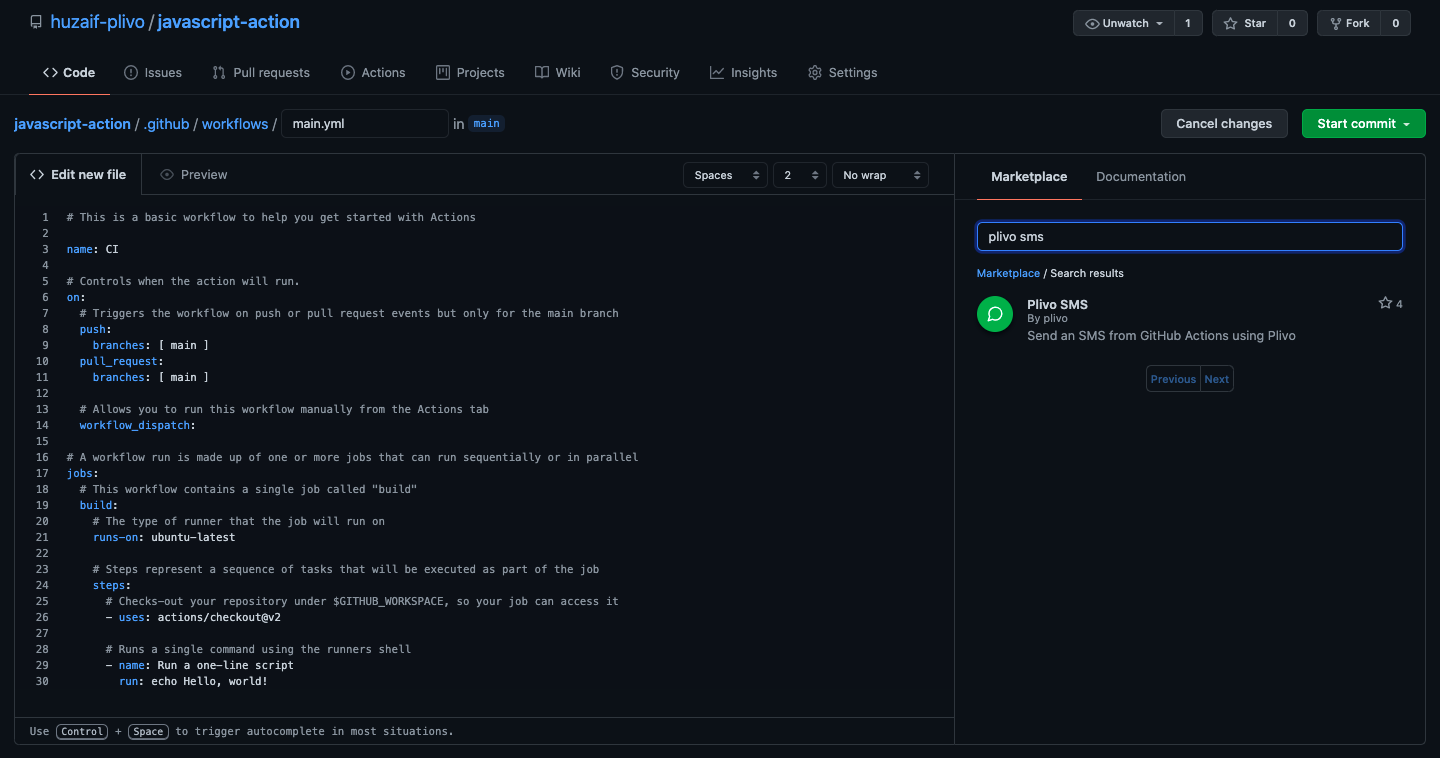Viewport: 1440px width, 758px height.
Task: Click the Actions play-circle icon
Action: click(350, 72)
